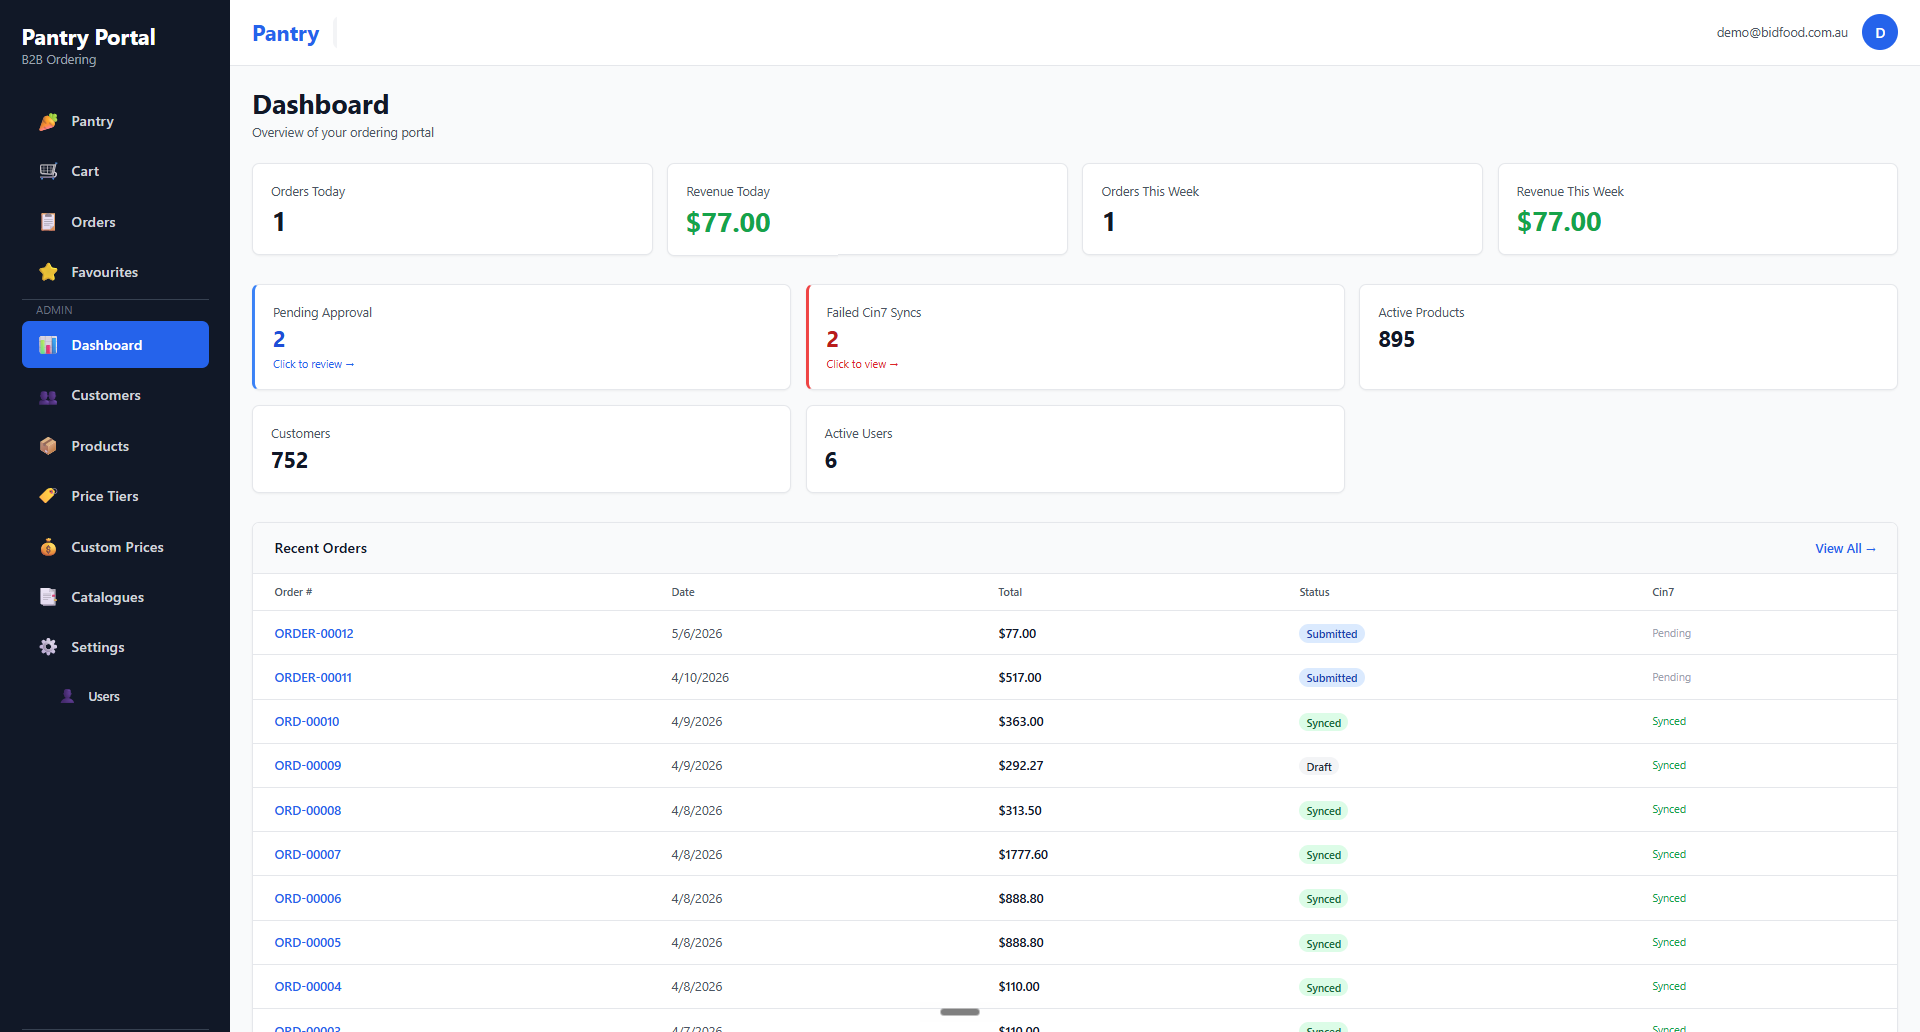This screenshot has width=1920, height=1032.
Task: Open Settings in the sidebar
Action: [115, 647]
